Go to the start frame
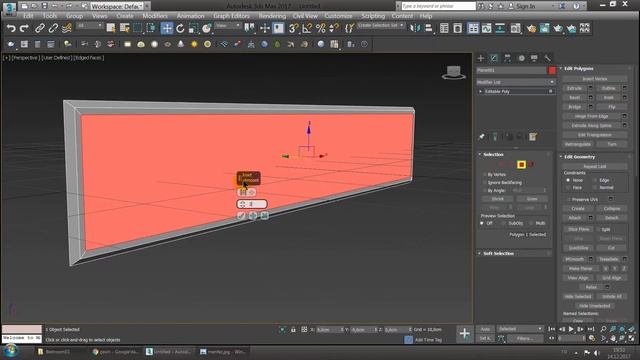The height and width of the screenshot is (360, 640). coord(552,329)
